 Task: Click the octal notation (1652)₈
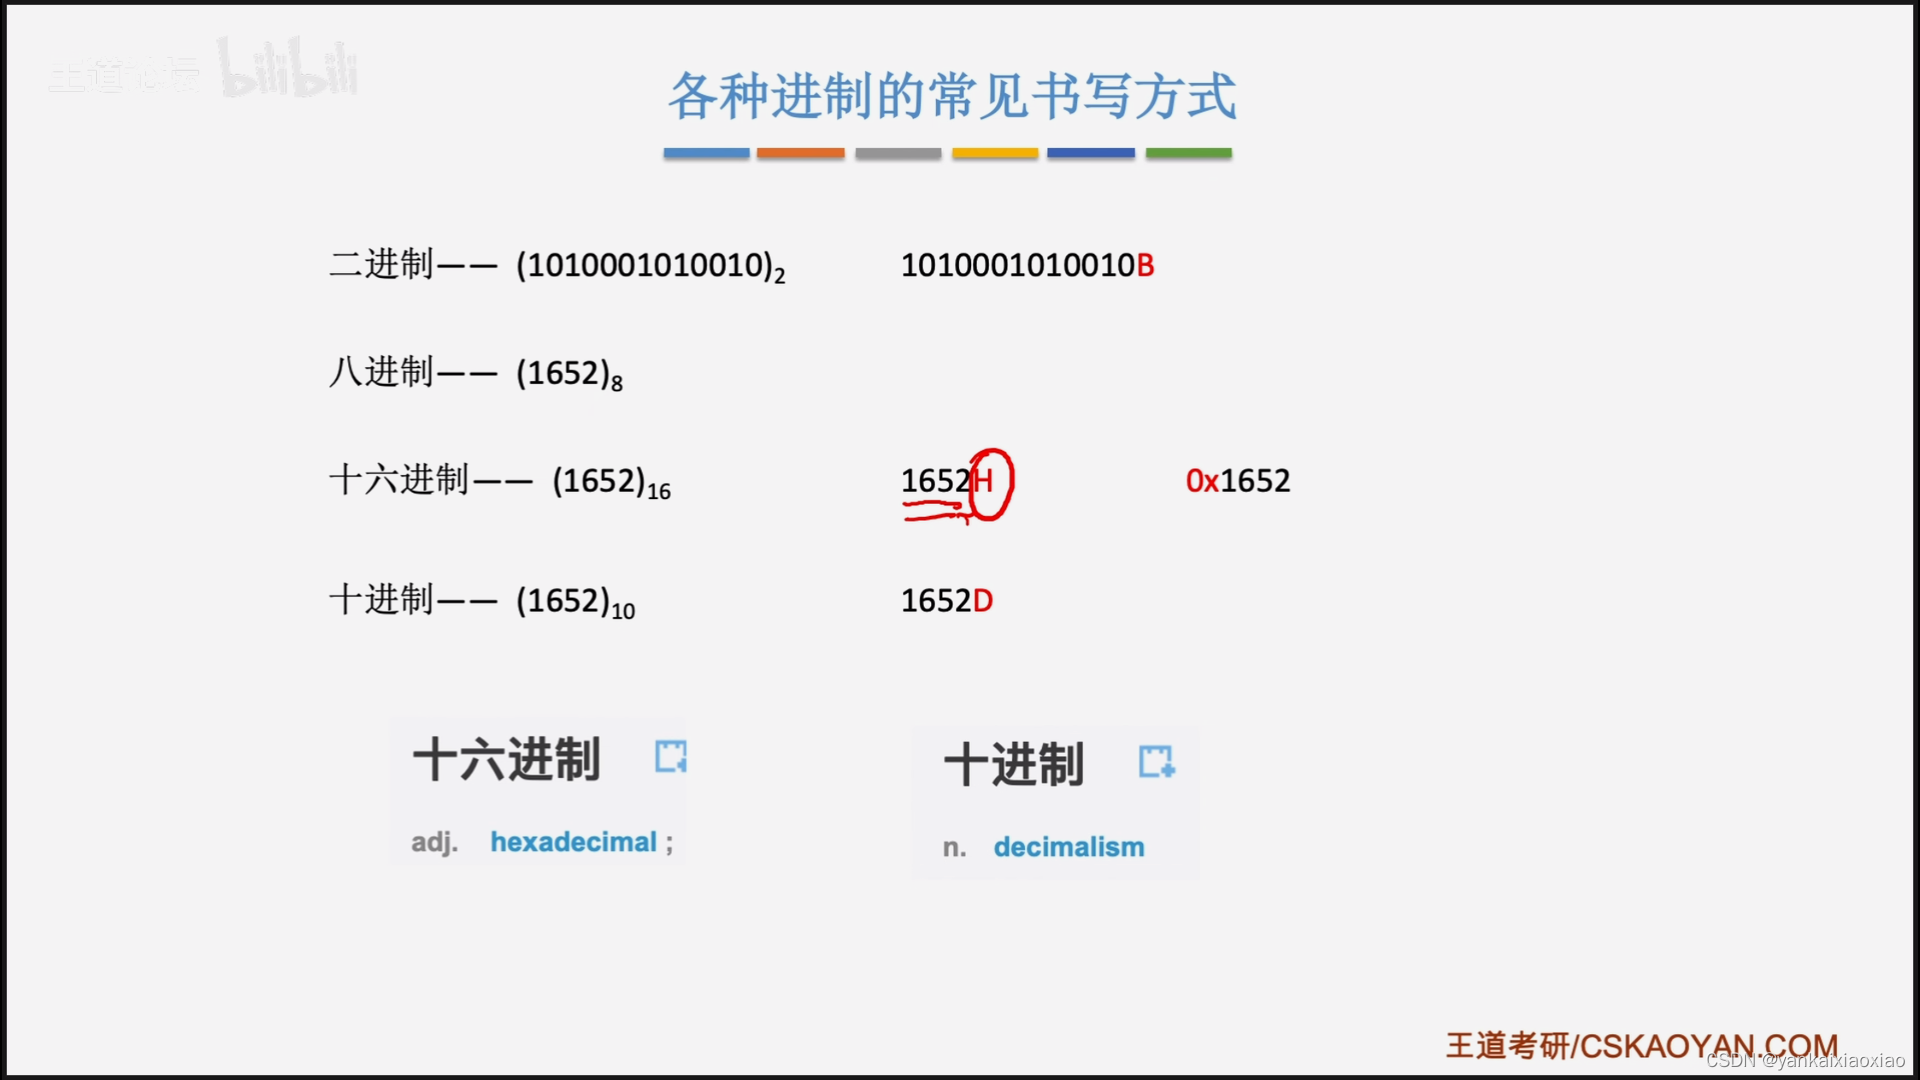pos(570,374)
